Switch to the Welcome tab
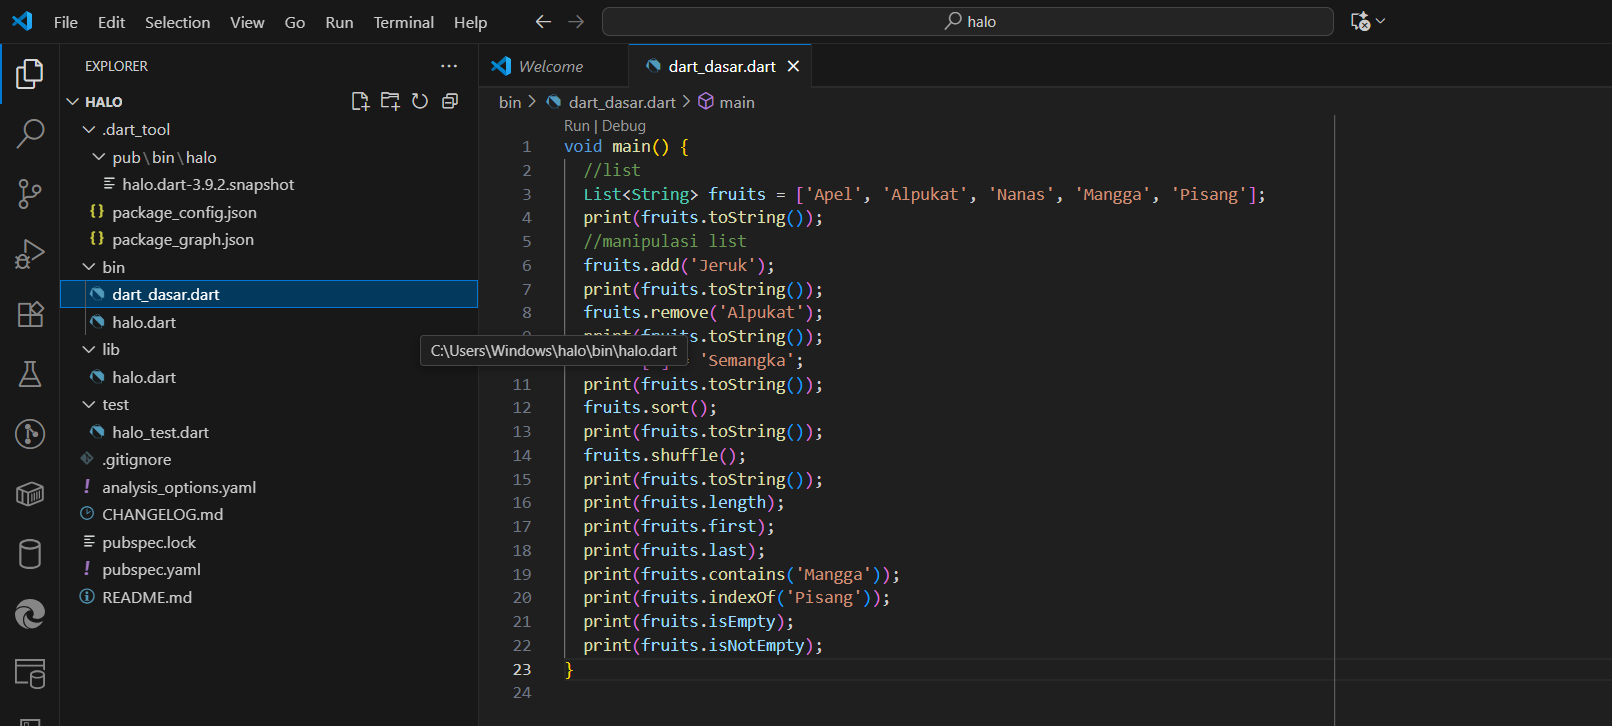Viewport: 1612px width, 726px height. 550,66
